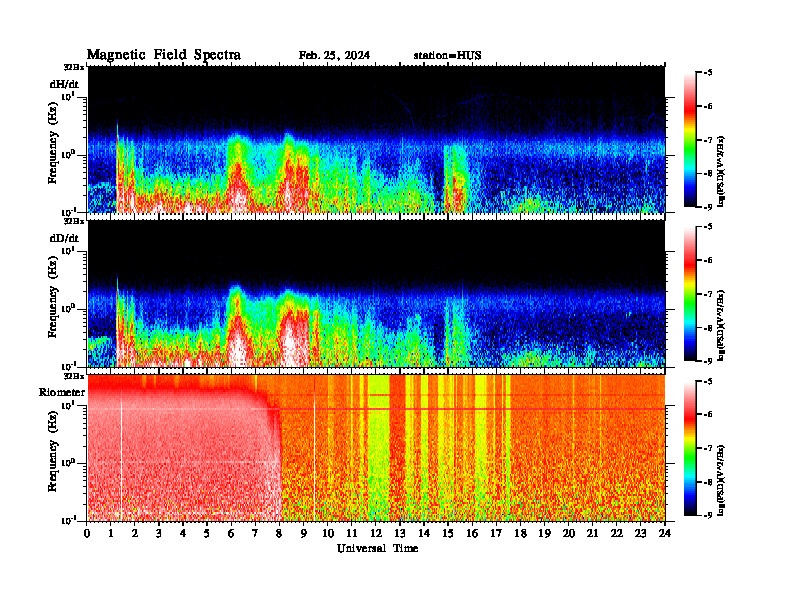Click hour '12' on the time axis
This screenshot has height=612, width=792.
pyautogui.click(x=376, y=533)
